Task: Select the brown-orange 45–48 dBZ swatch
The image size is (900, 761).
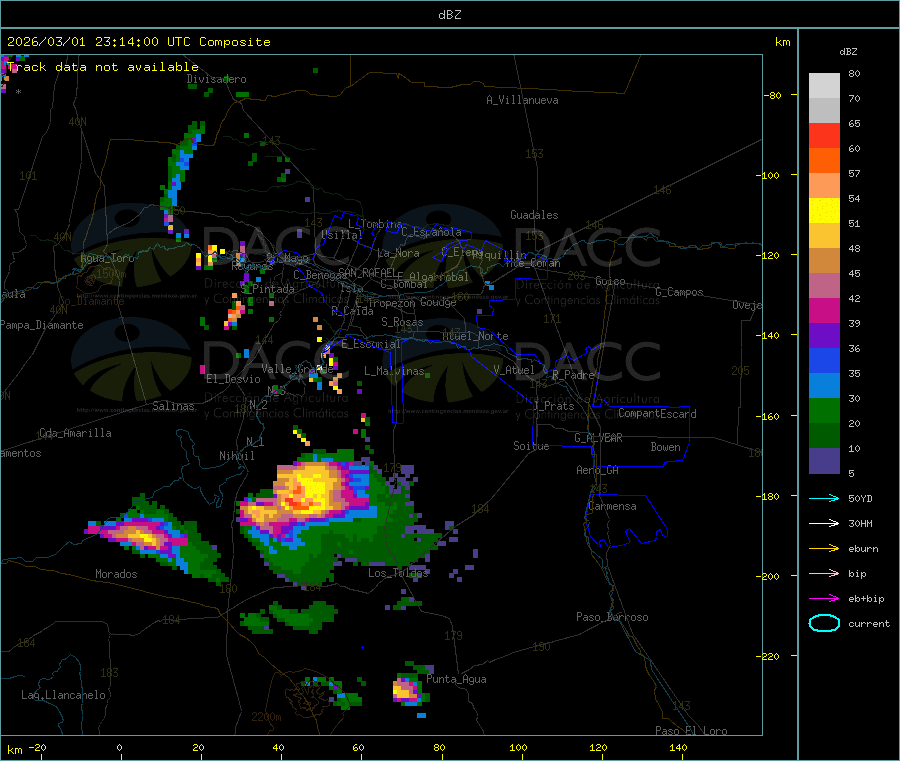Action: [x=824, y=261]
